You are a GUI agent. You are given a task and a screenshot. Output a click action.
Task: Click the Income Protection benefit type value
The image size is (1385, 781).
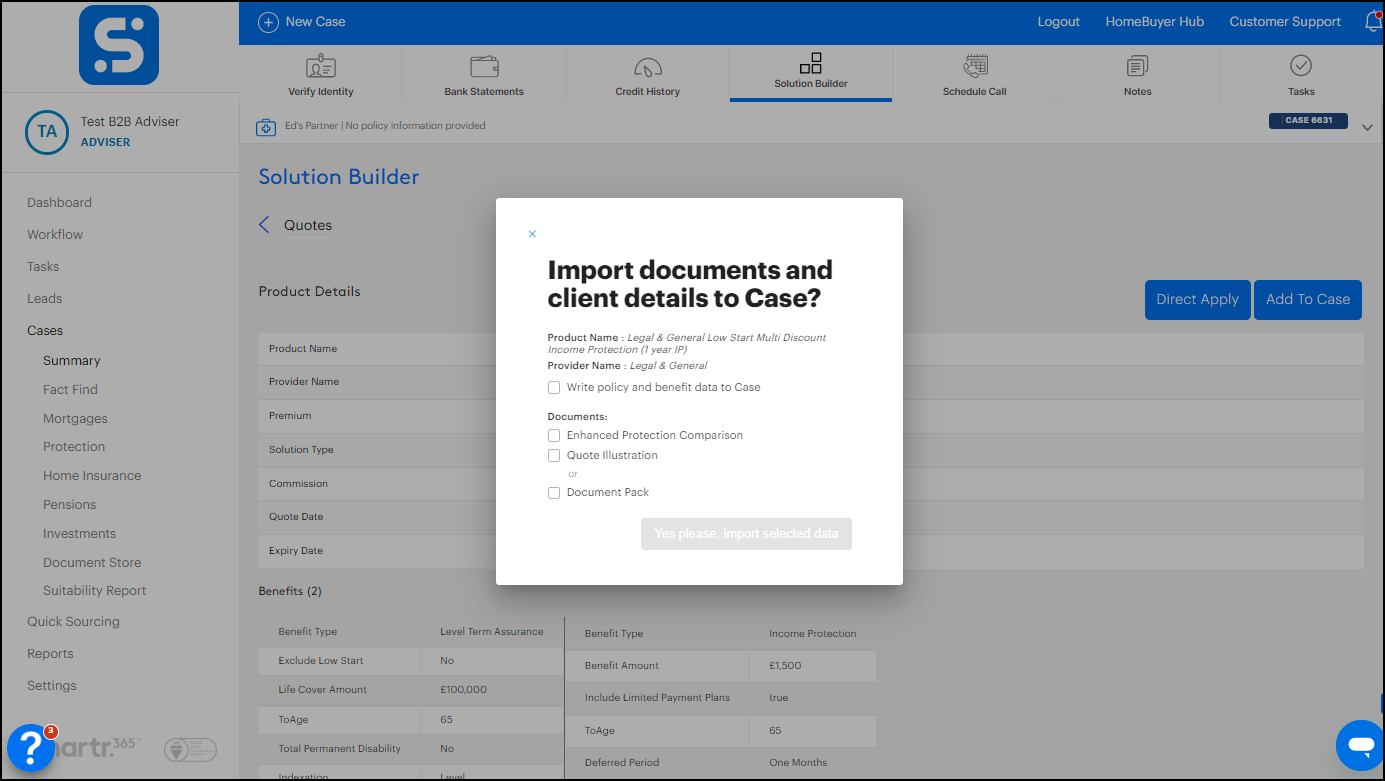tap(813, 634)
